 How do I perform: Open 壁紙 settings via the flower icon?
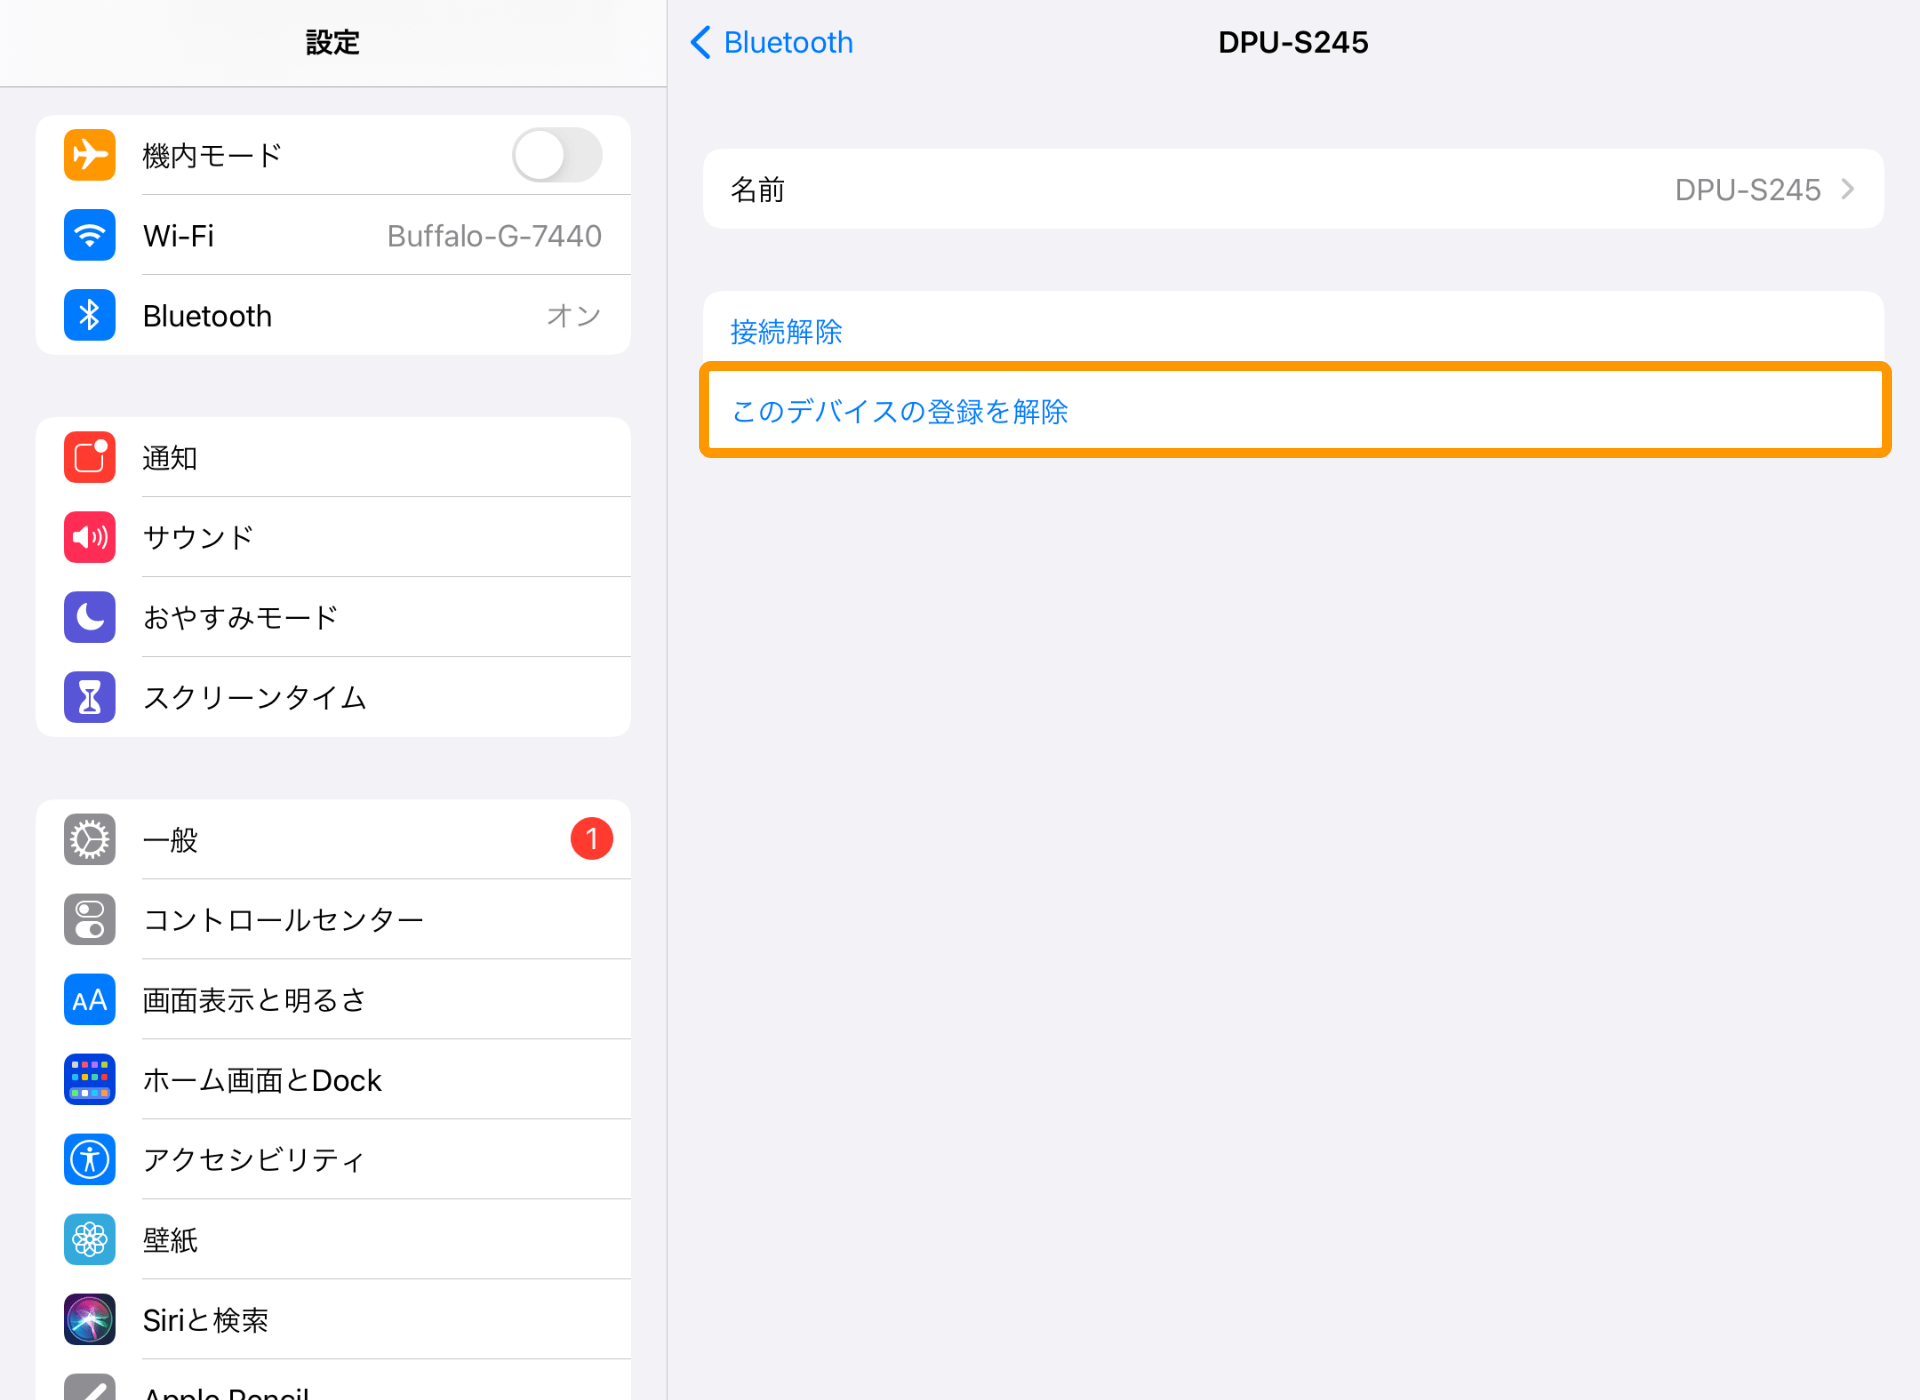pos(89,1239)
